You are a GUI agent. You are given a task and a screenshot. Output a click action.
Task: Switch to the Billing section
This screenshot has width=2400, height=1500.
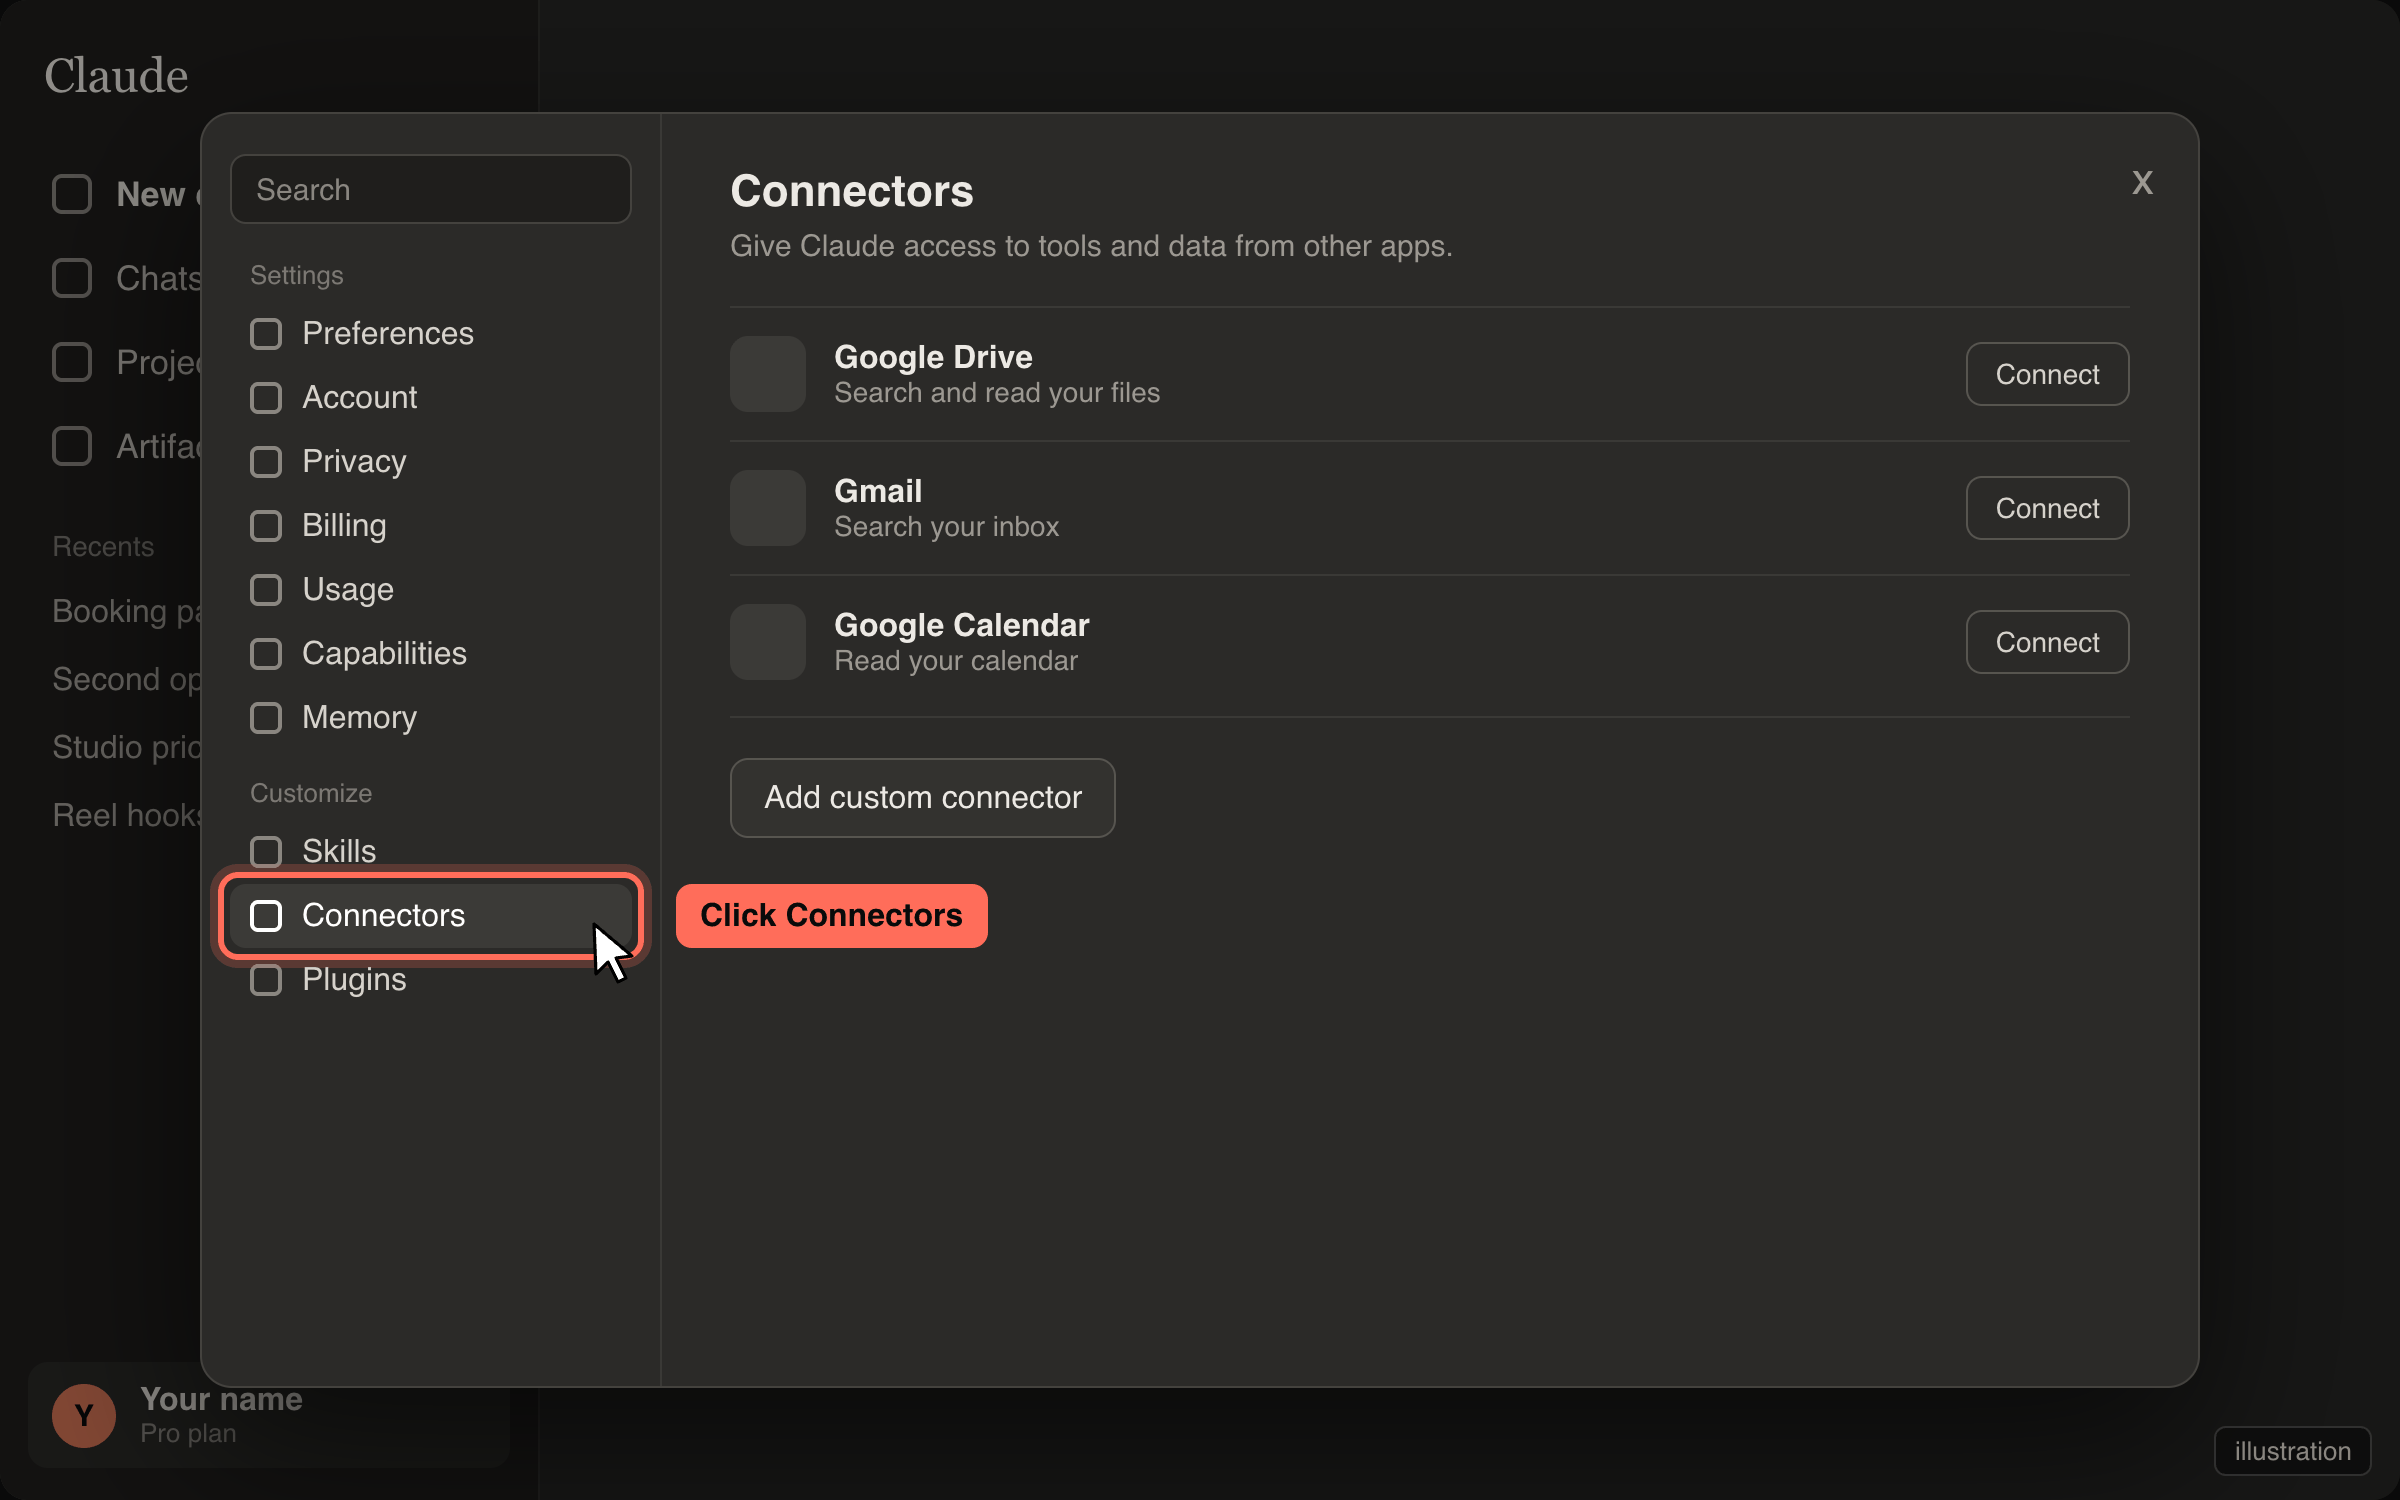pos(430,526)
